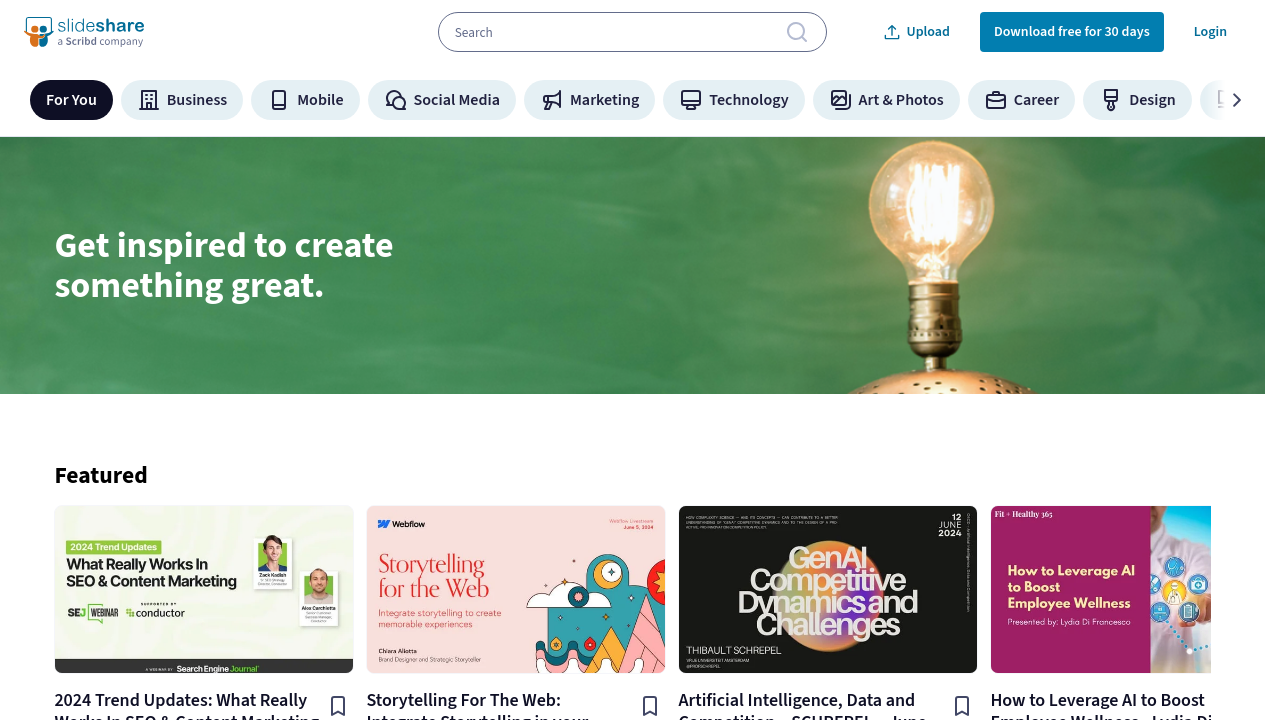The width and height of the screenshot is (1280, 720).
Task: Open the Marketing category
Action: 589,100
